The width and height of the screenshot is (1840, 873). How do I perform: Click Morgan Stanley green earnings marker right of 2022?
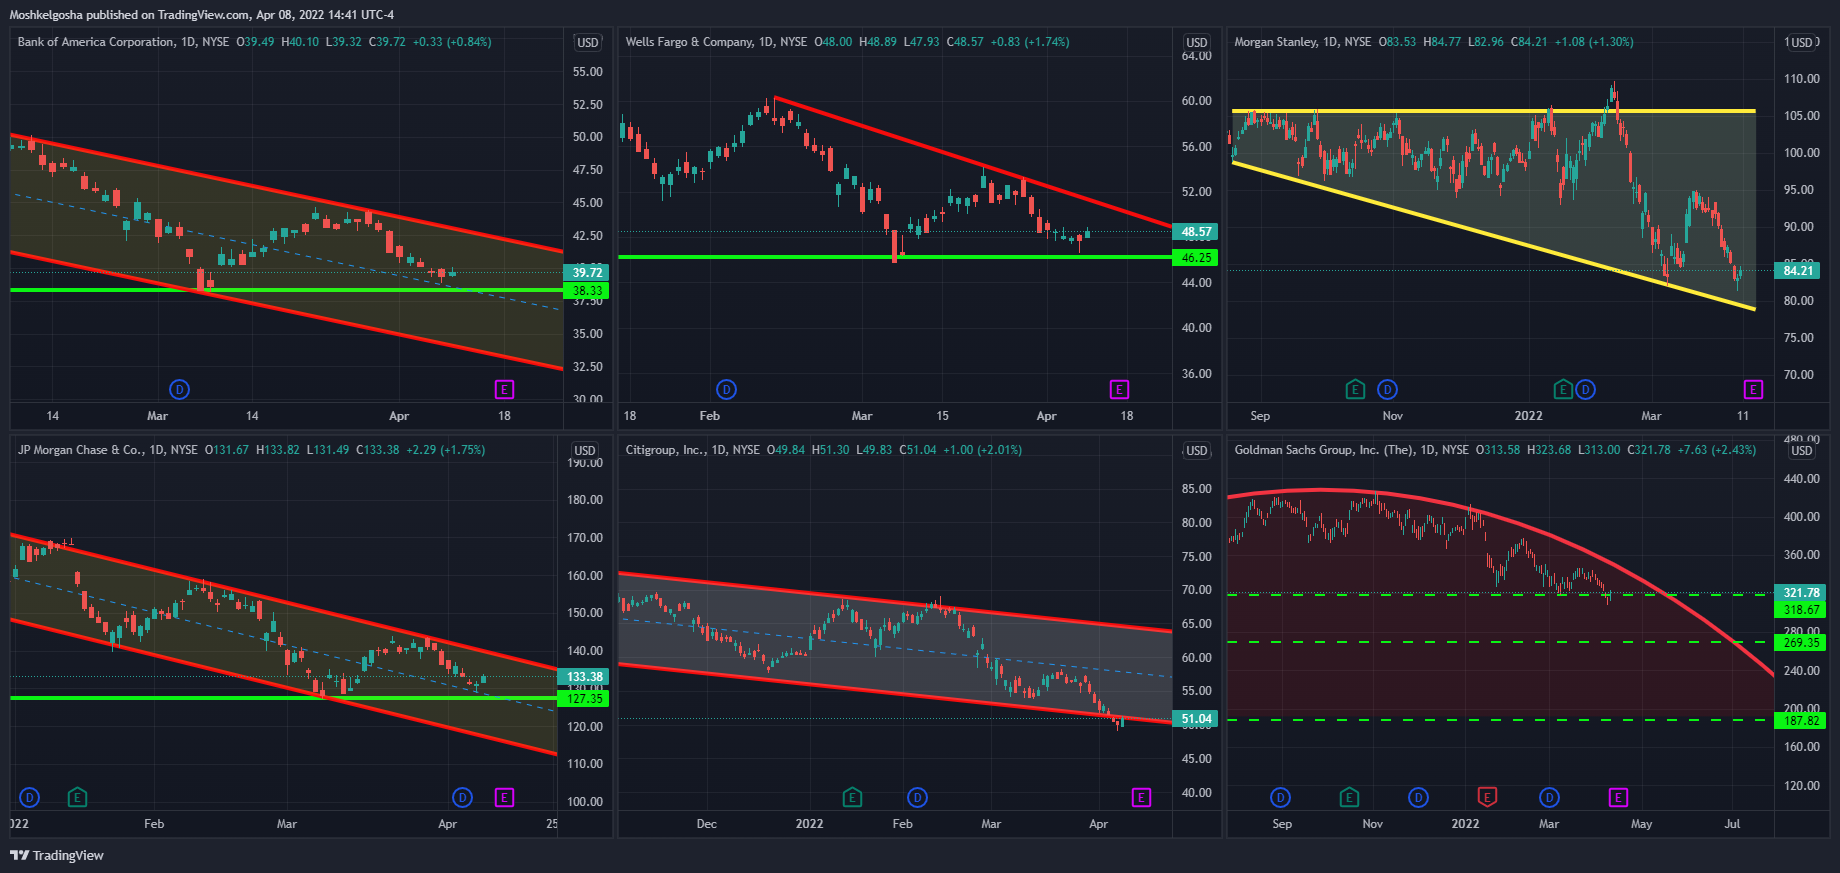[x=1563, y=389]
